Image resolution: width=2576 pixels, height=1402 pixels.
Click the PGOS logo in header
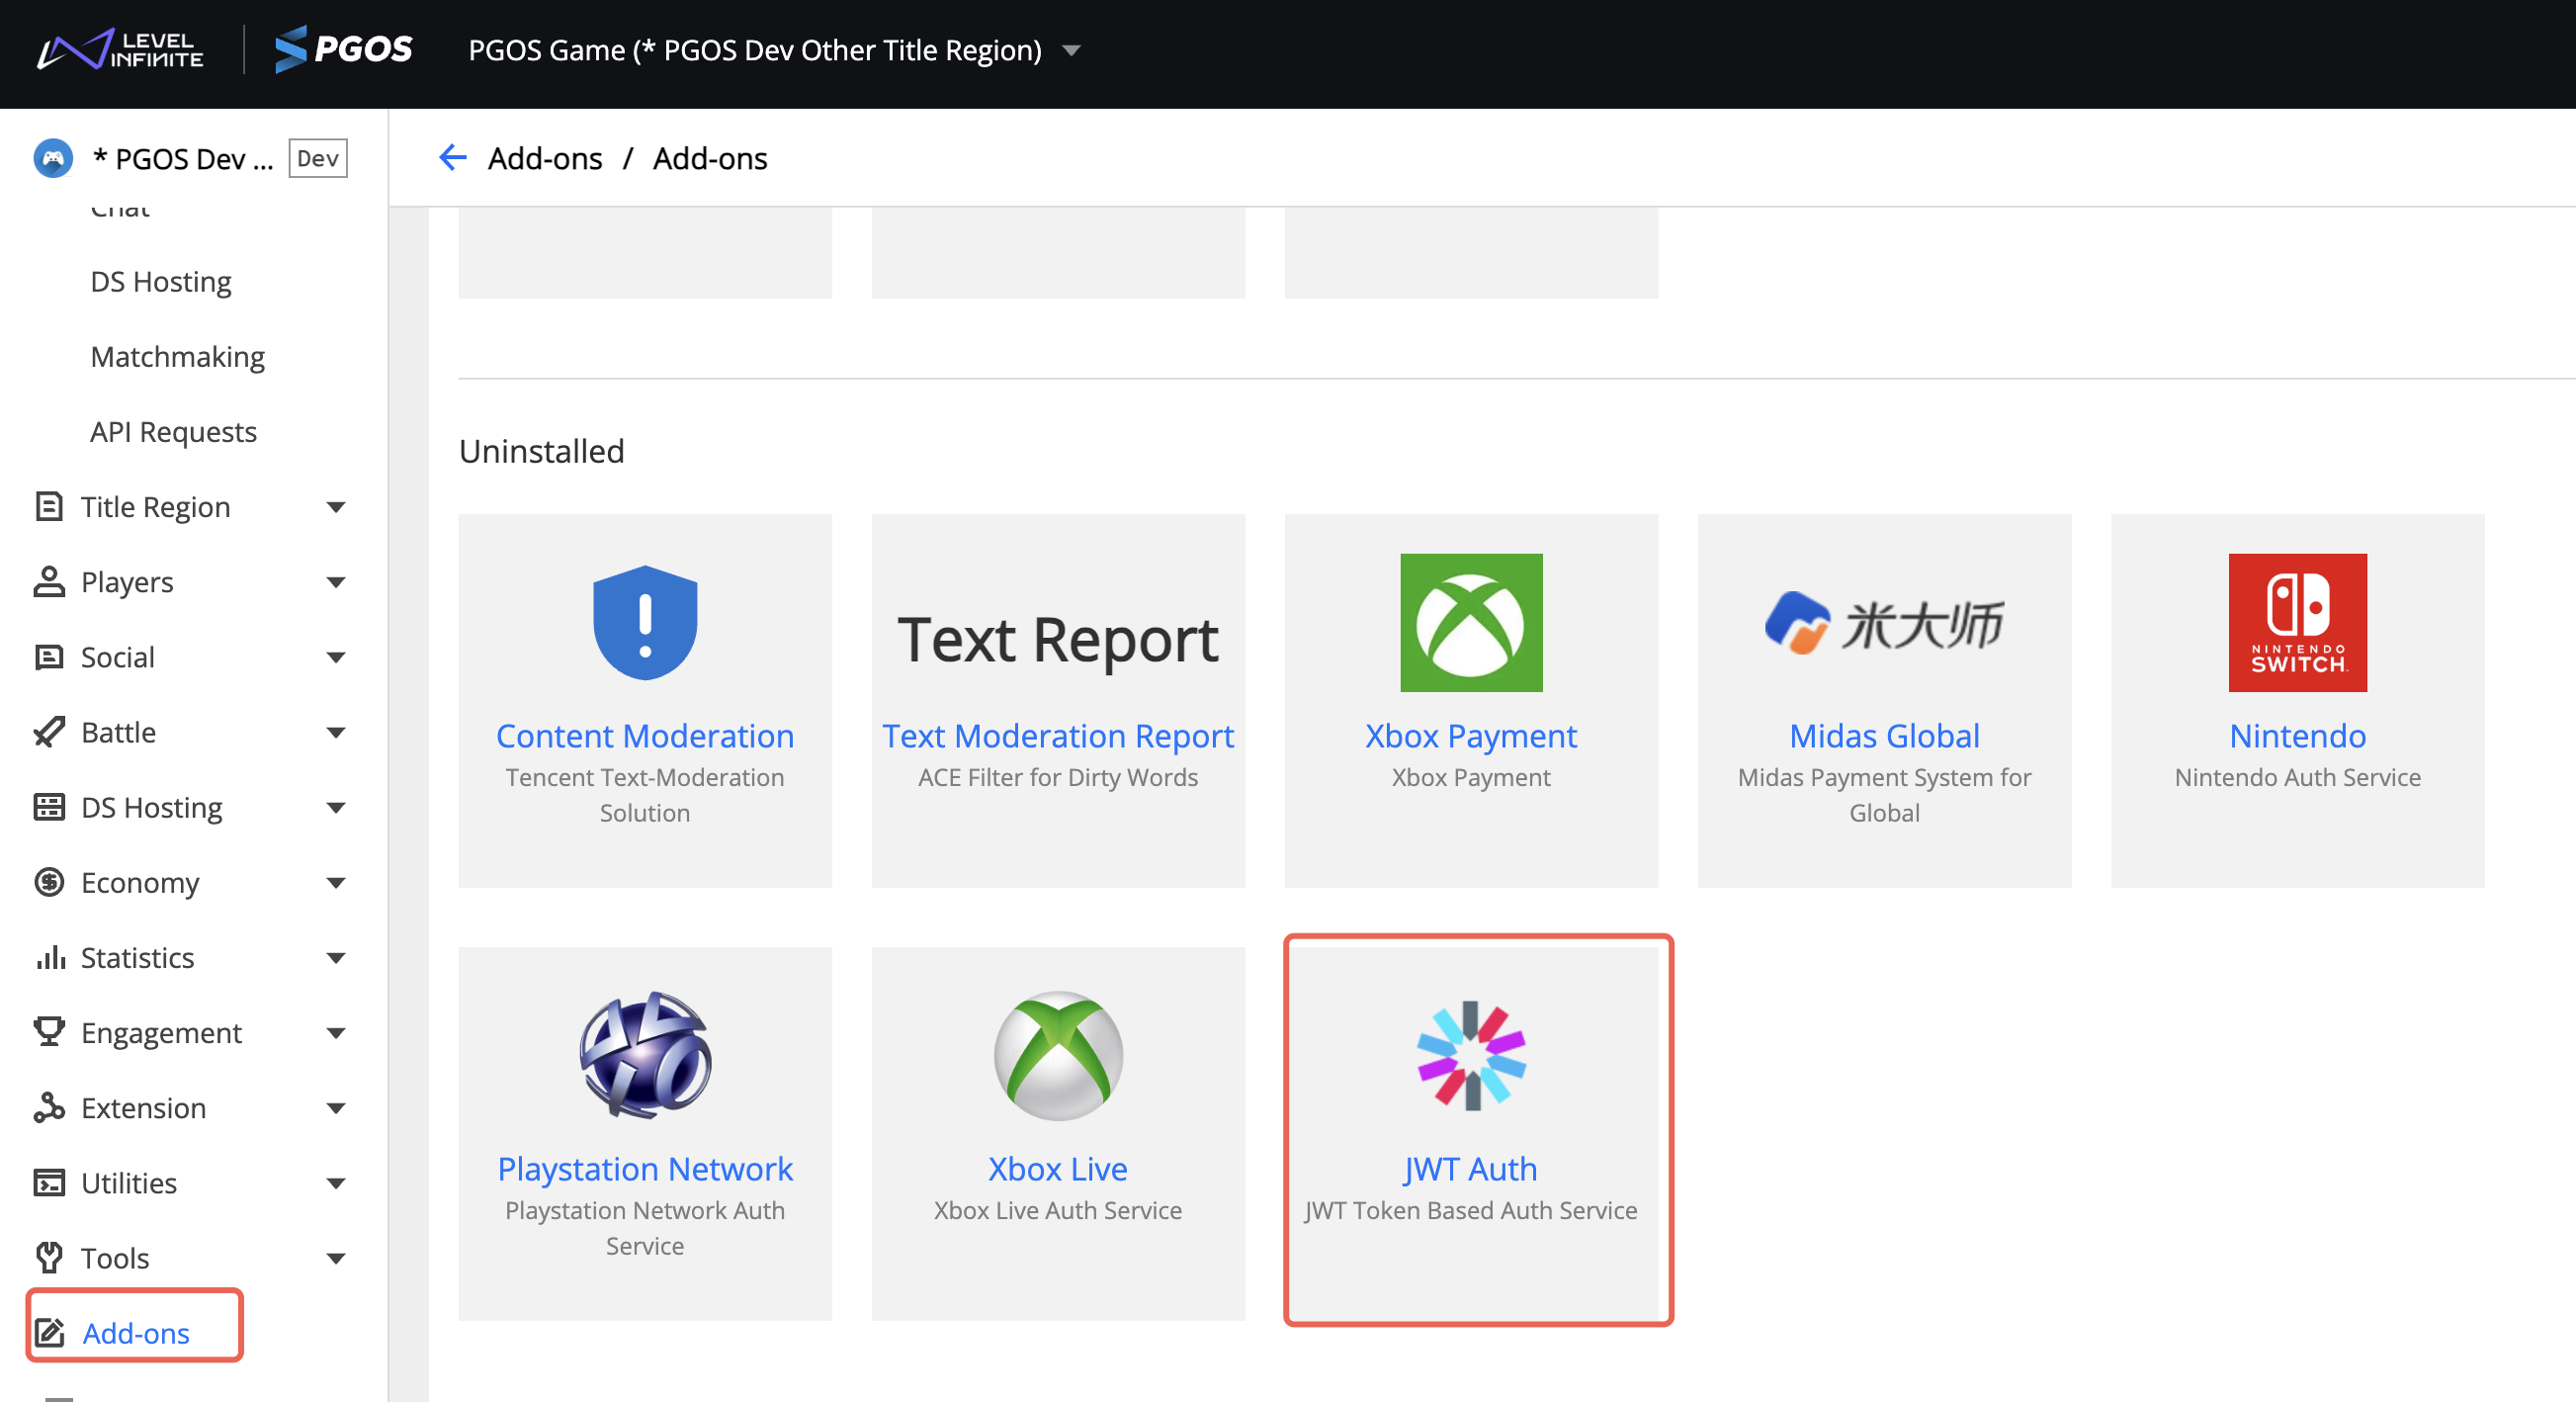click(344, 49)
